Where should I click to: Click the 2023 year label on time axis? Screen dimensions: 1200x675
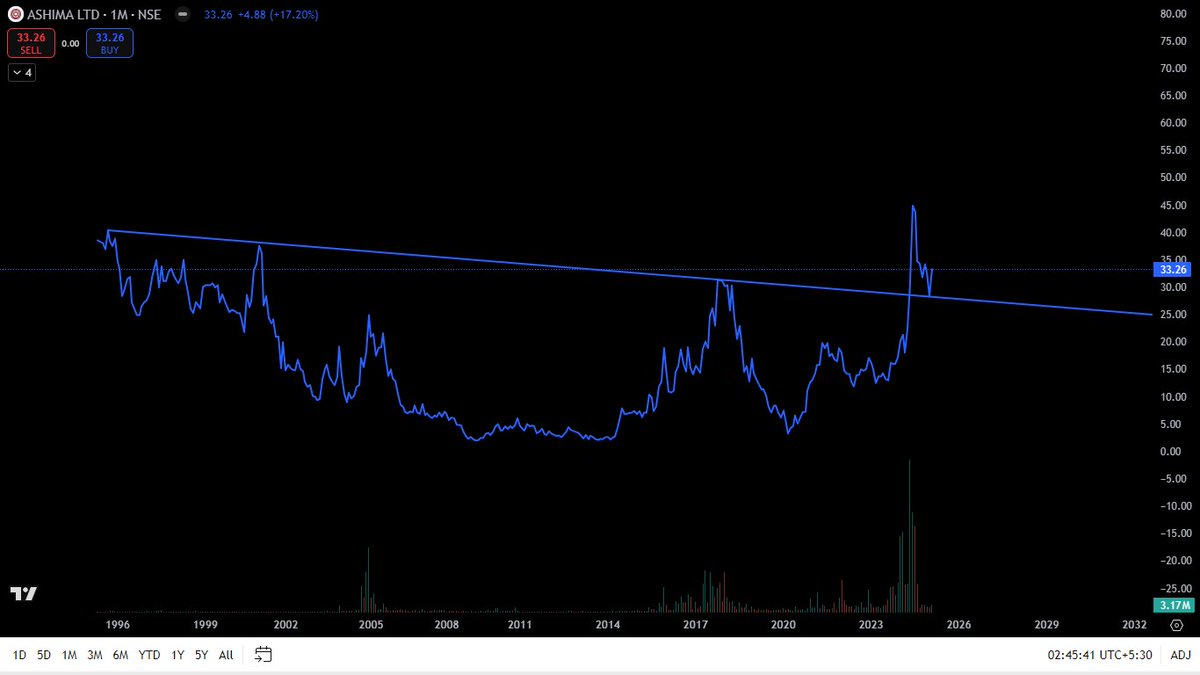pyautogui.click(x=871, y=624)
